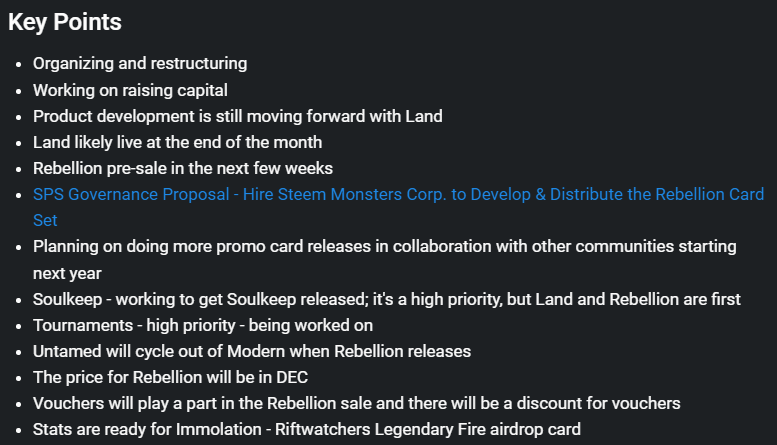Screen dimensions: 777x445
Task: Click the 'Tournaments - high priority' line
Action: [x=203, y=325]
